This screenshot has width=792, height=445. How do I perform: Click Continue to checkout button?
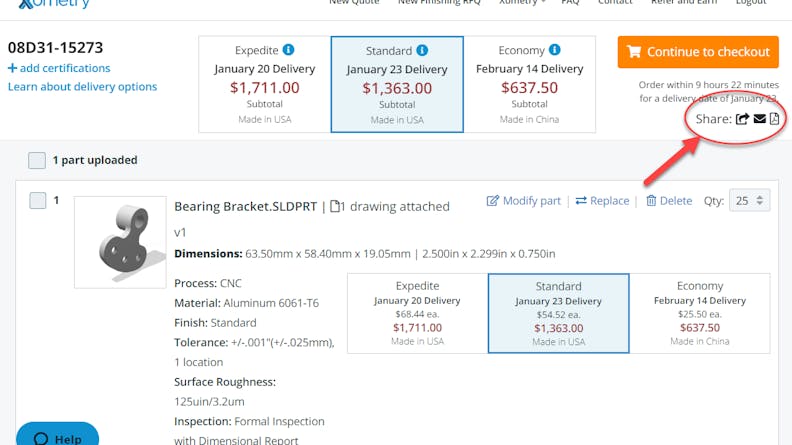698,52
